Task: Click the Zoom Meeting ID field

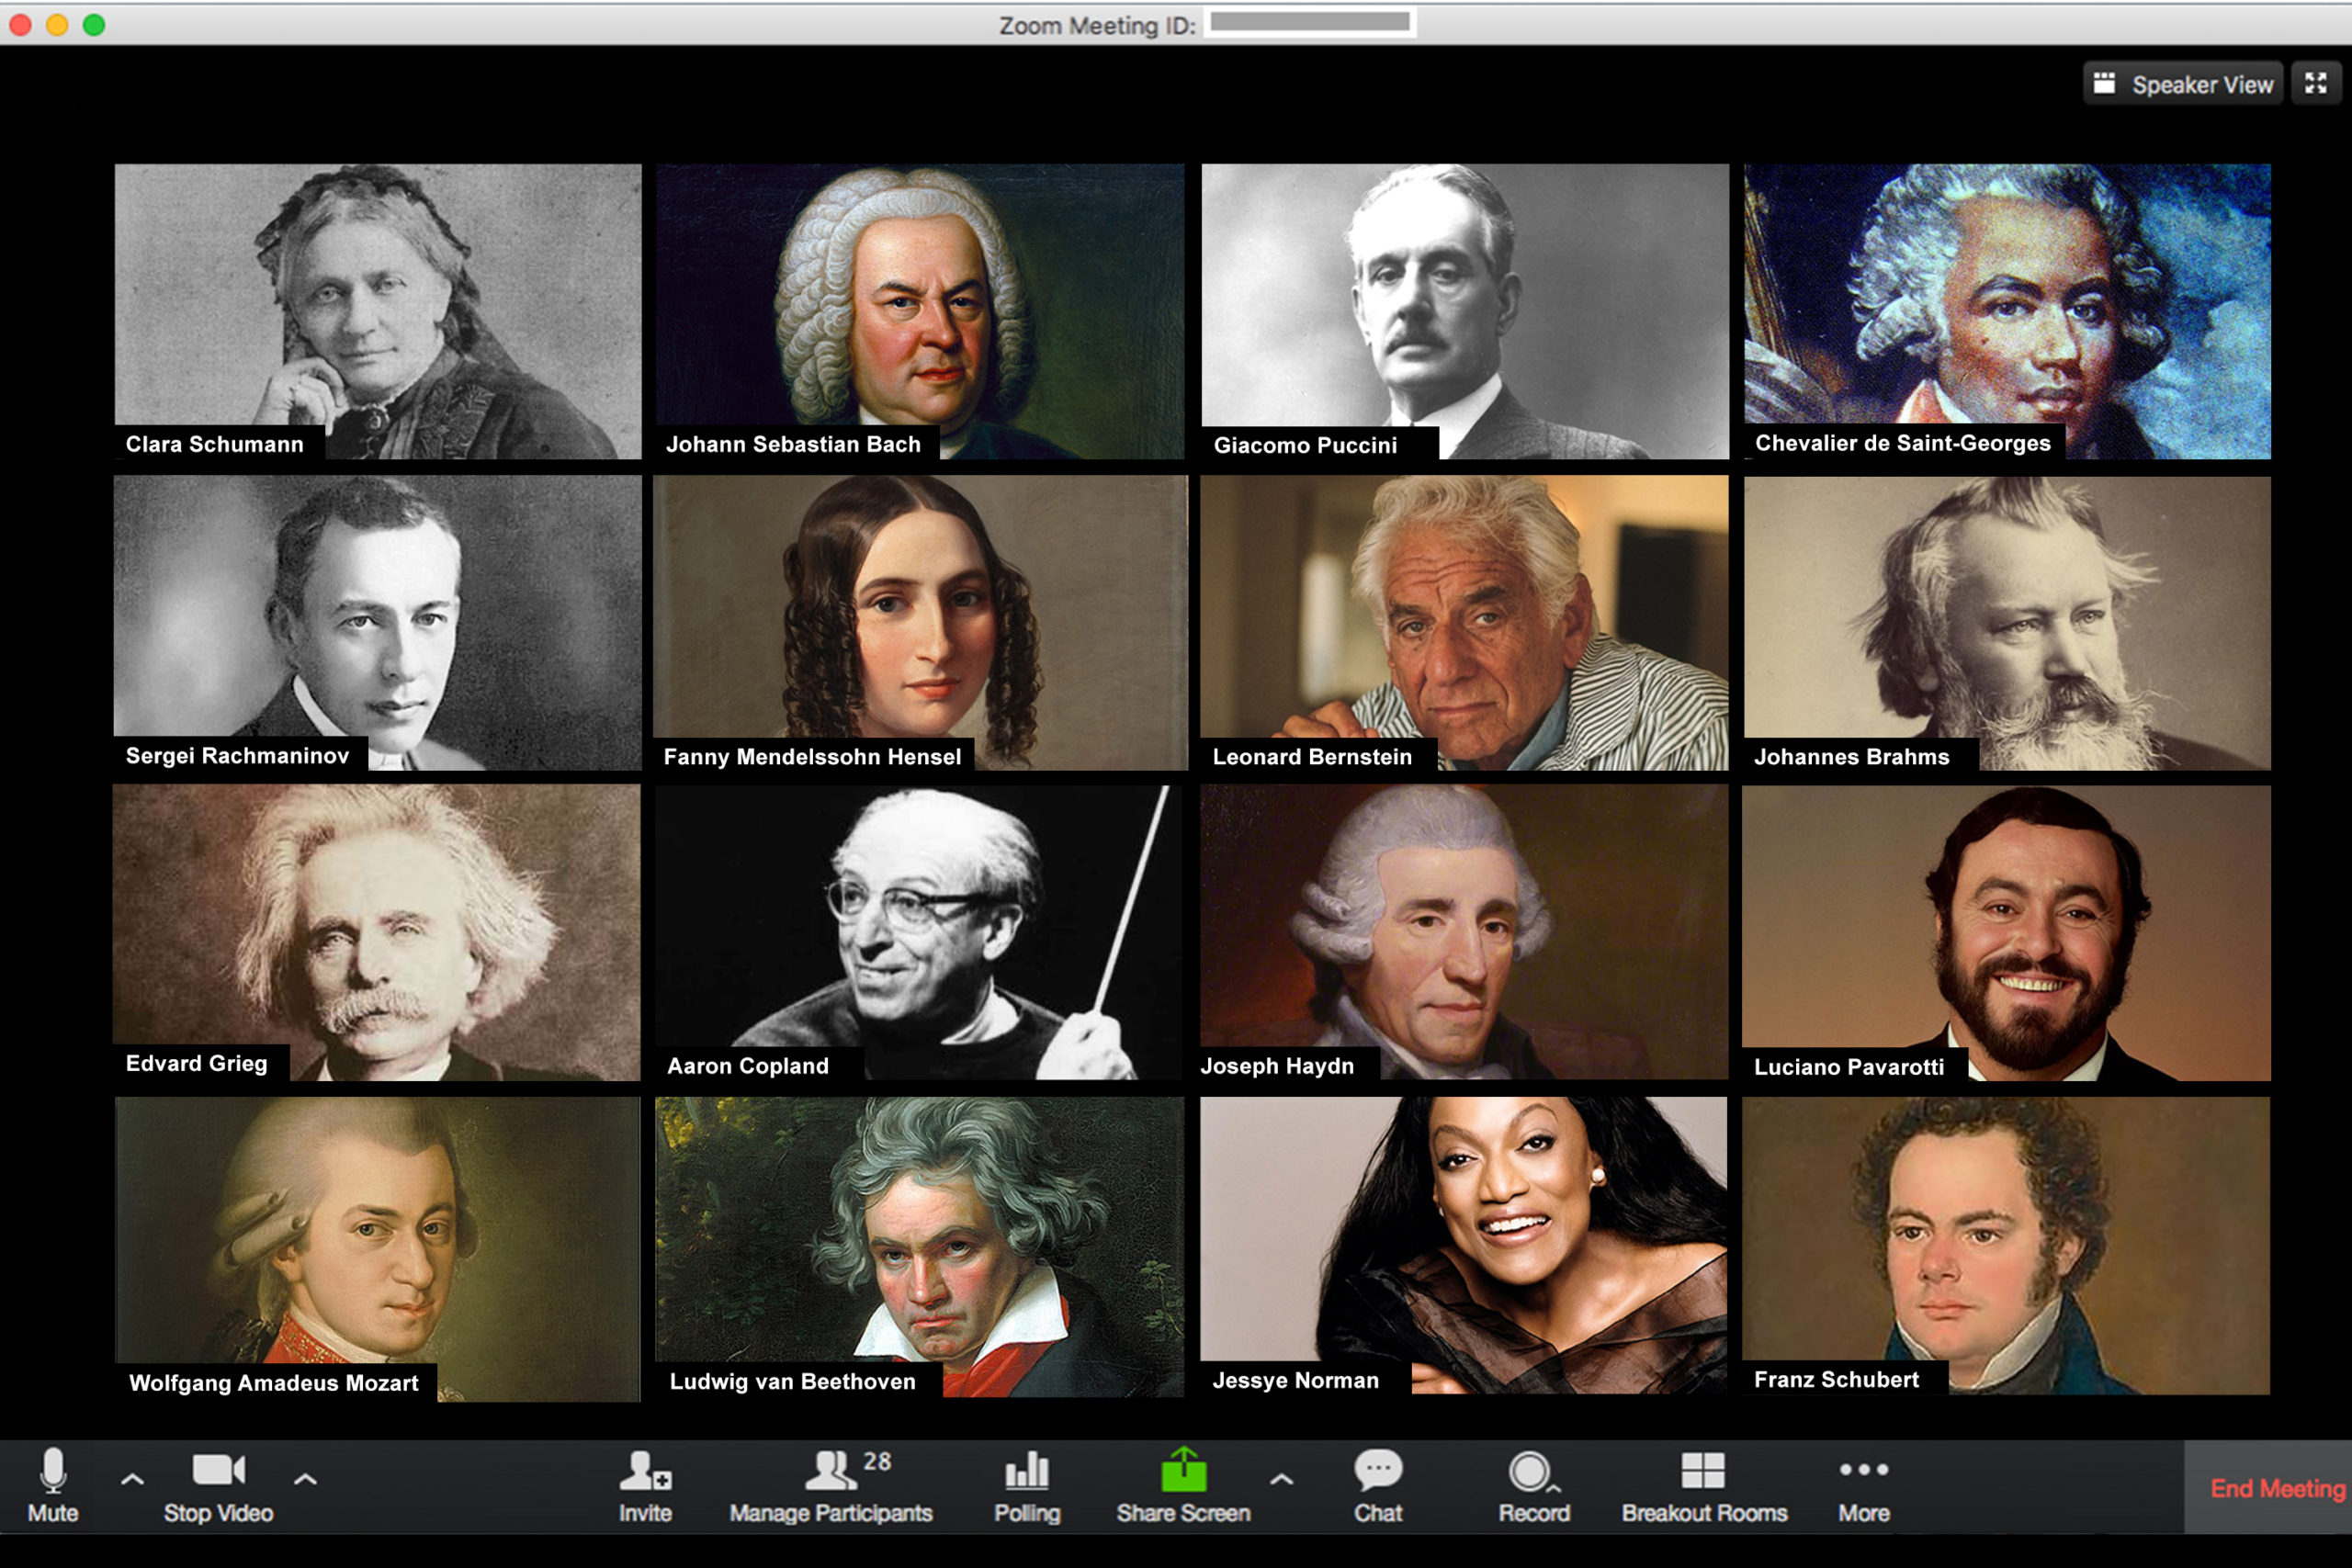Action: point(1310,22)
